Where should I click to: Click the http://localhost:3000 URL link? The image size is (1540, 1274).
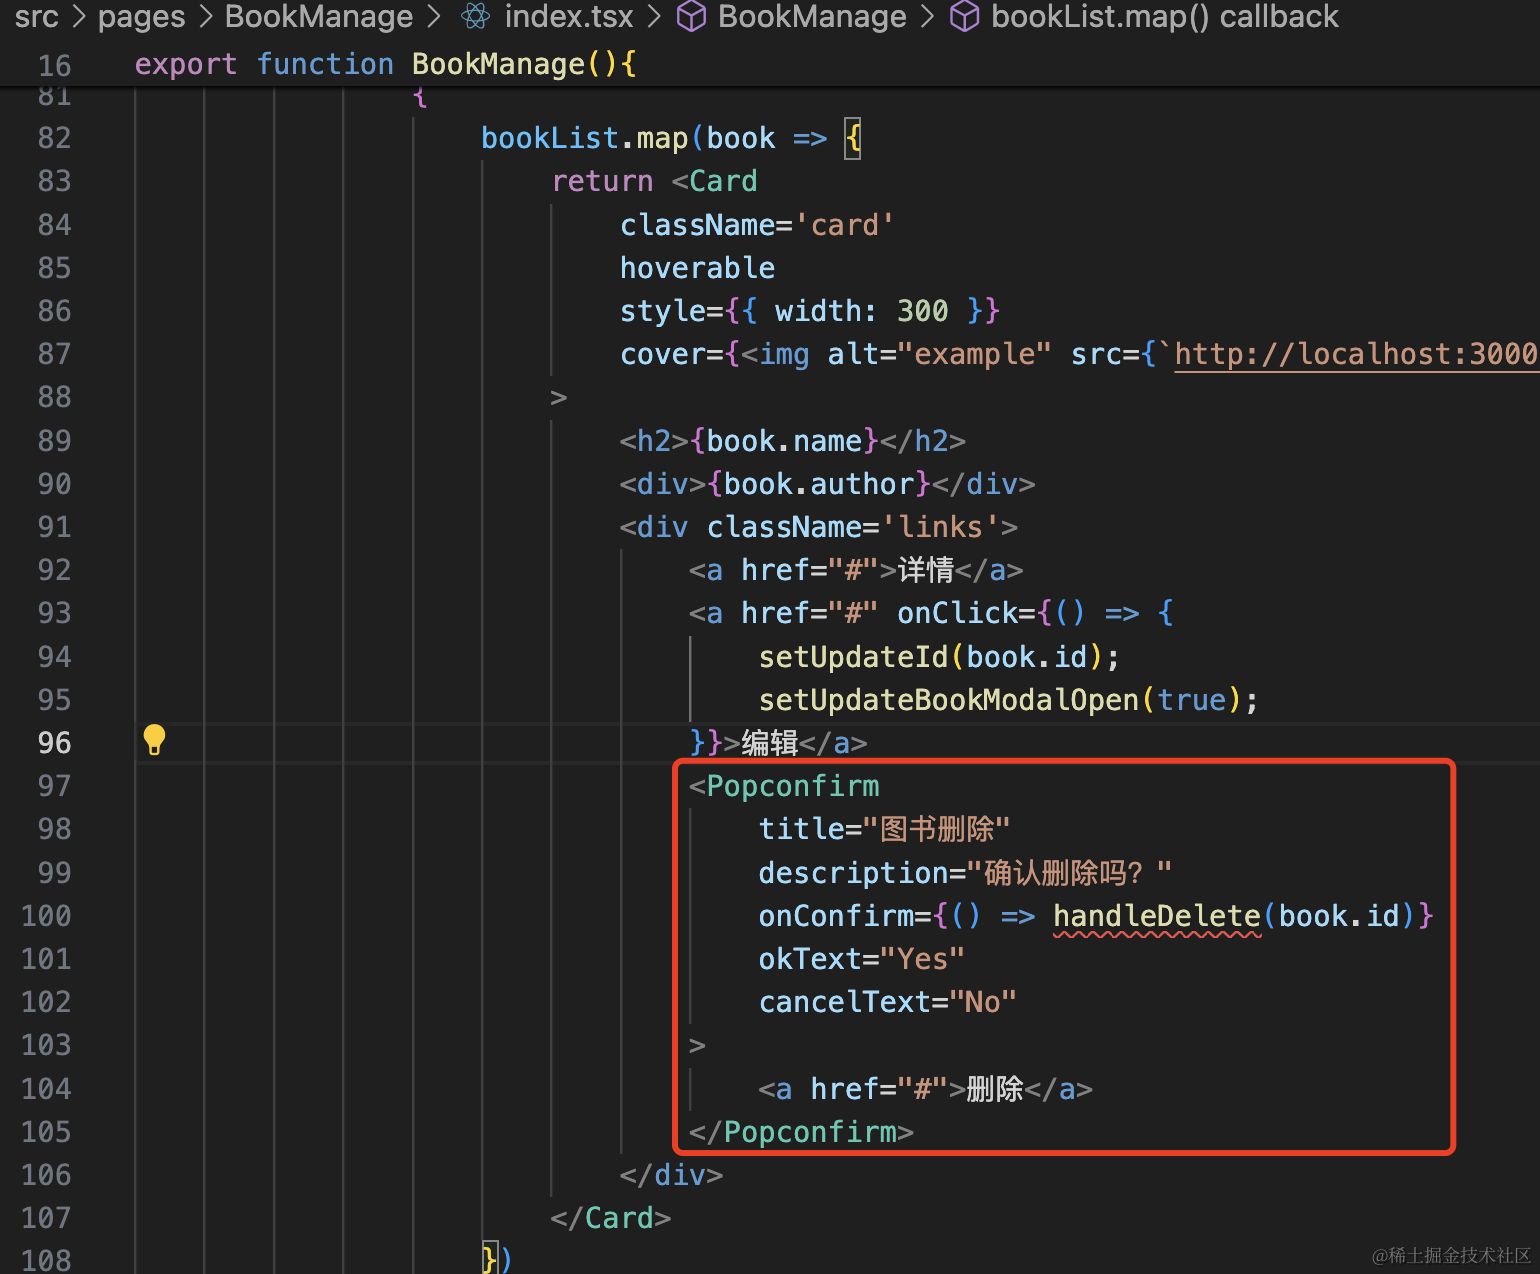coord(1354,354)
